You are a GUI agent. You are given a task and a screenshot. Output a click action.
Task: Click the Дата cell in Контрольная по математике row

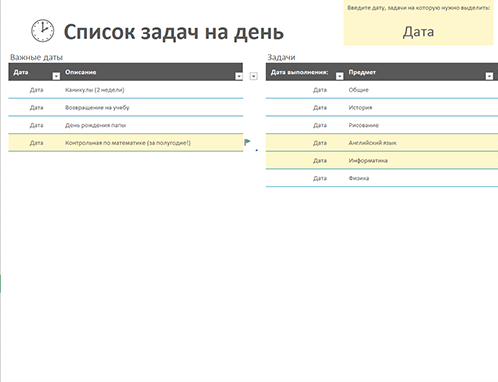click(36, 143)
